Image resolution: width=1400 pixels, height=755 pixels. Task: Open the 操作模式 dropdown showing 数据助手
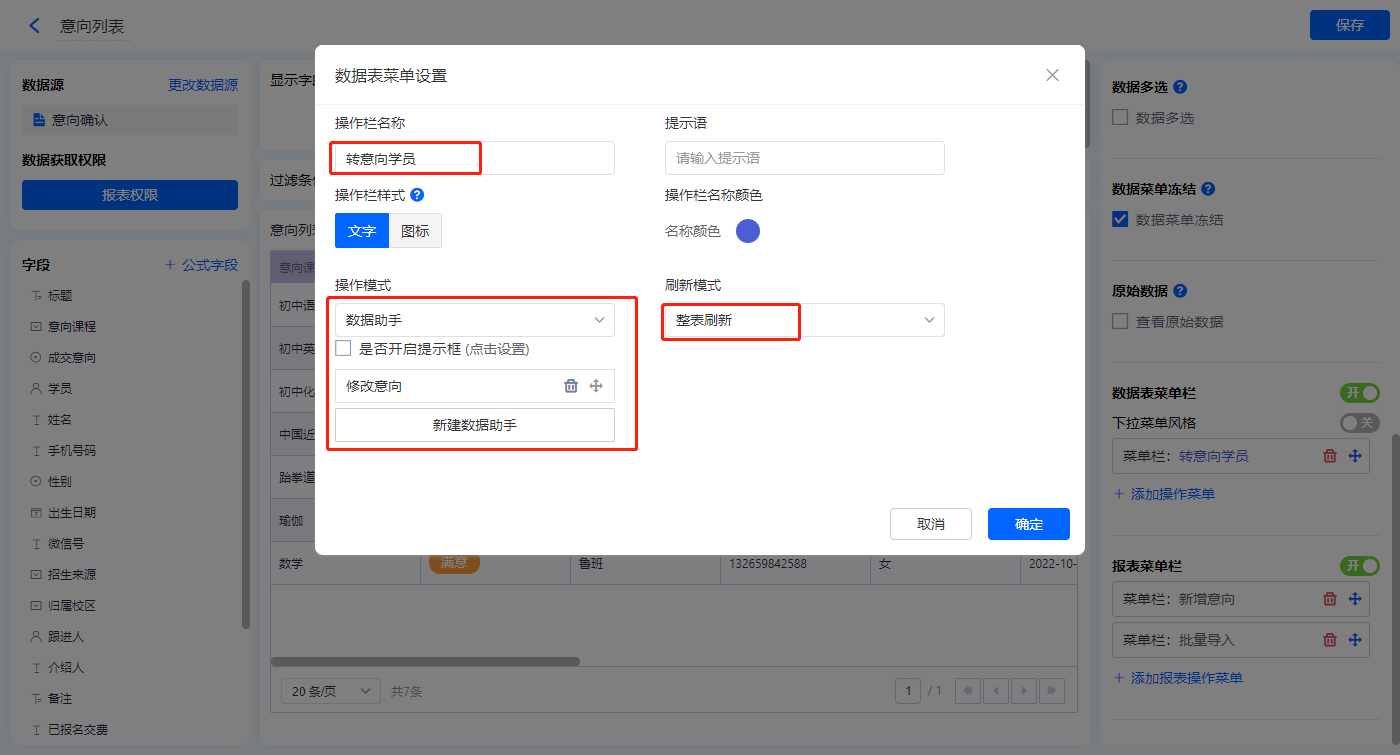(x=474, y=320)
